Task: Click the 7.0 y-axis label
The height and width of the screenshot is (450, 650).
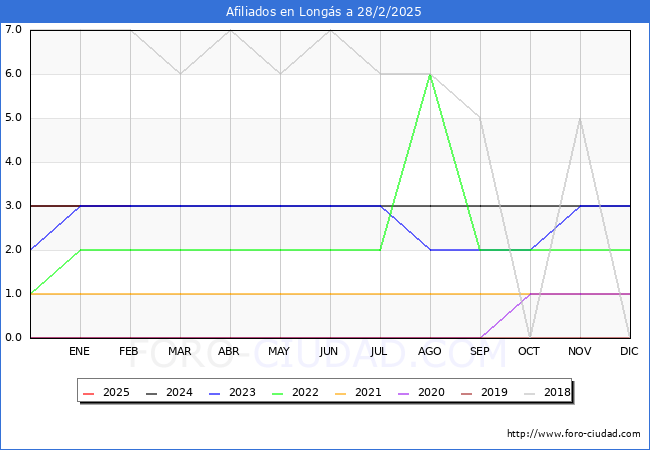Action: pos(13,29)
